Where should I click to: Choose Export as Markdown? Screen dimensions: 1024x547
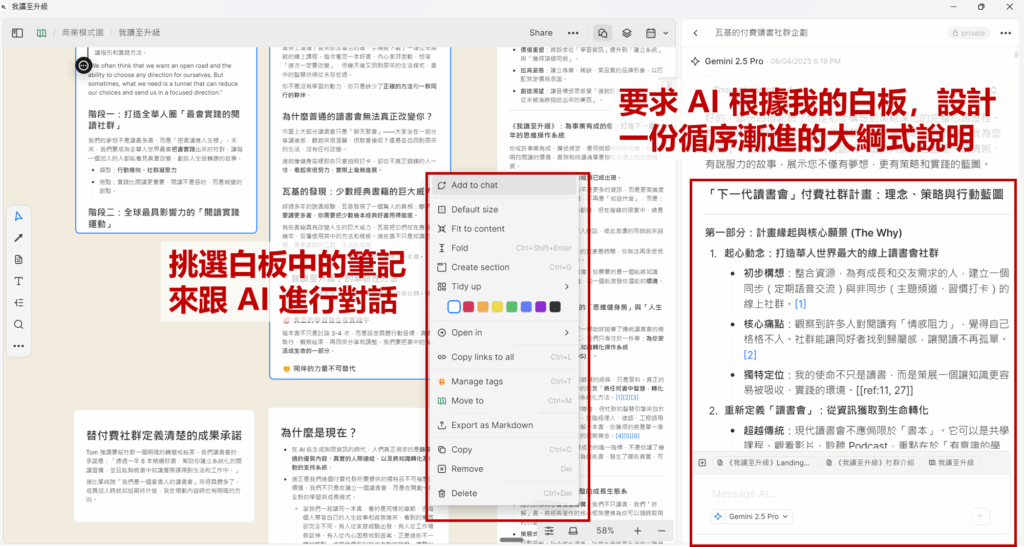[x=504, y=425]
